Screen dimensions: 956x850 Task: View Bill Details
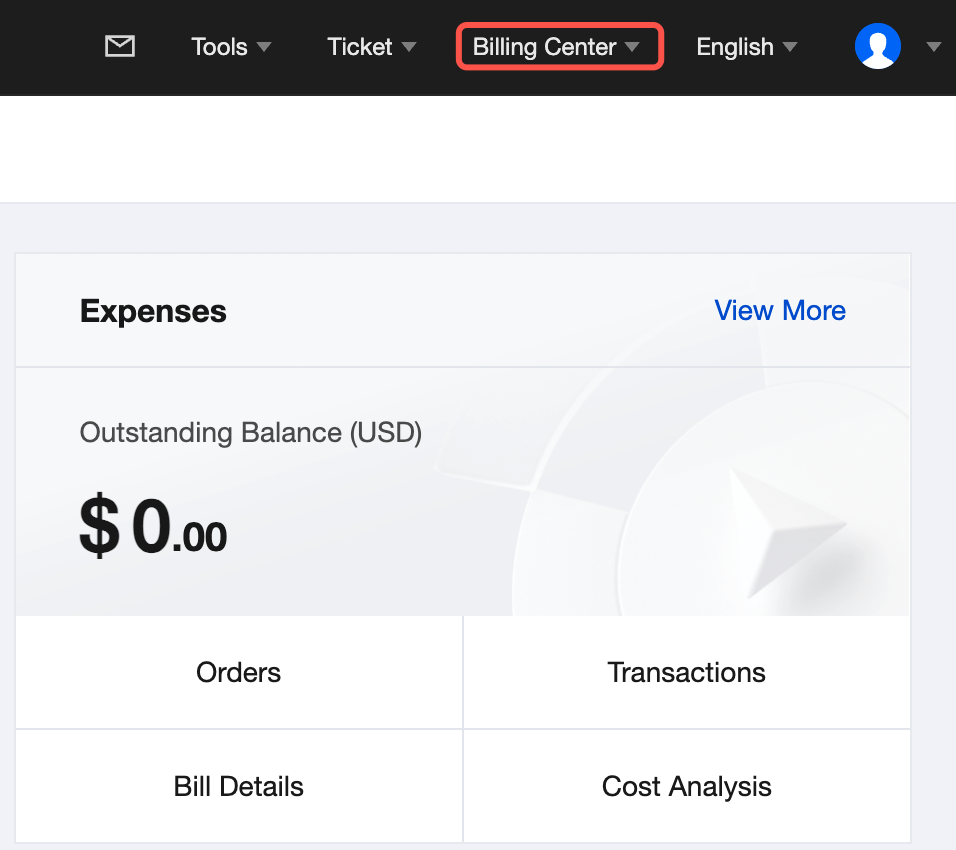pyautogui.click(x=239, y=786)
